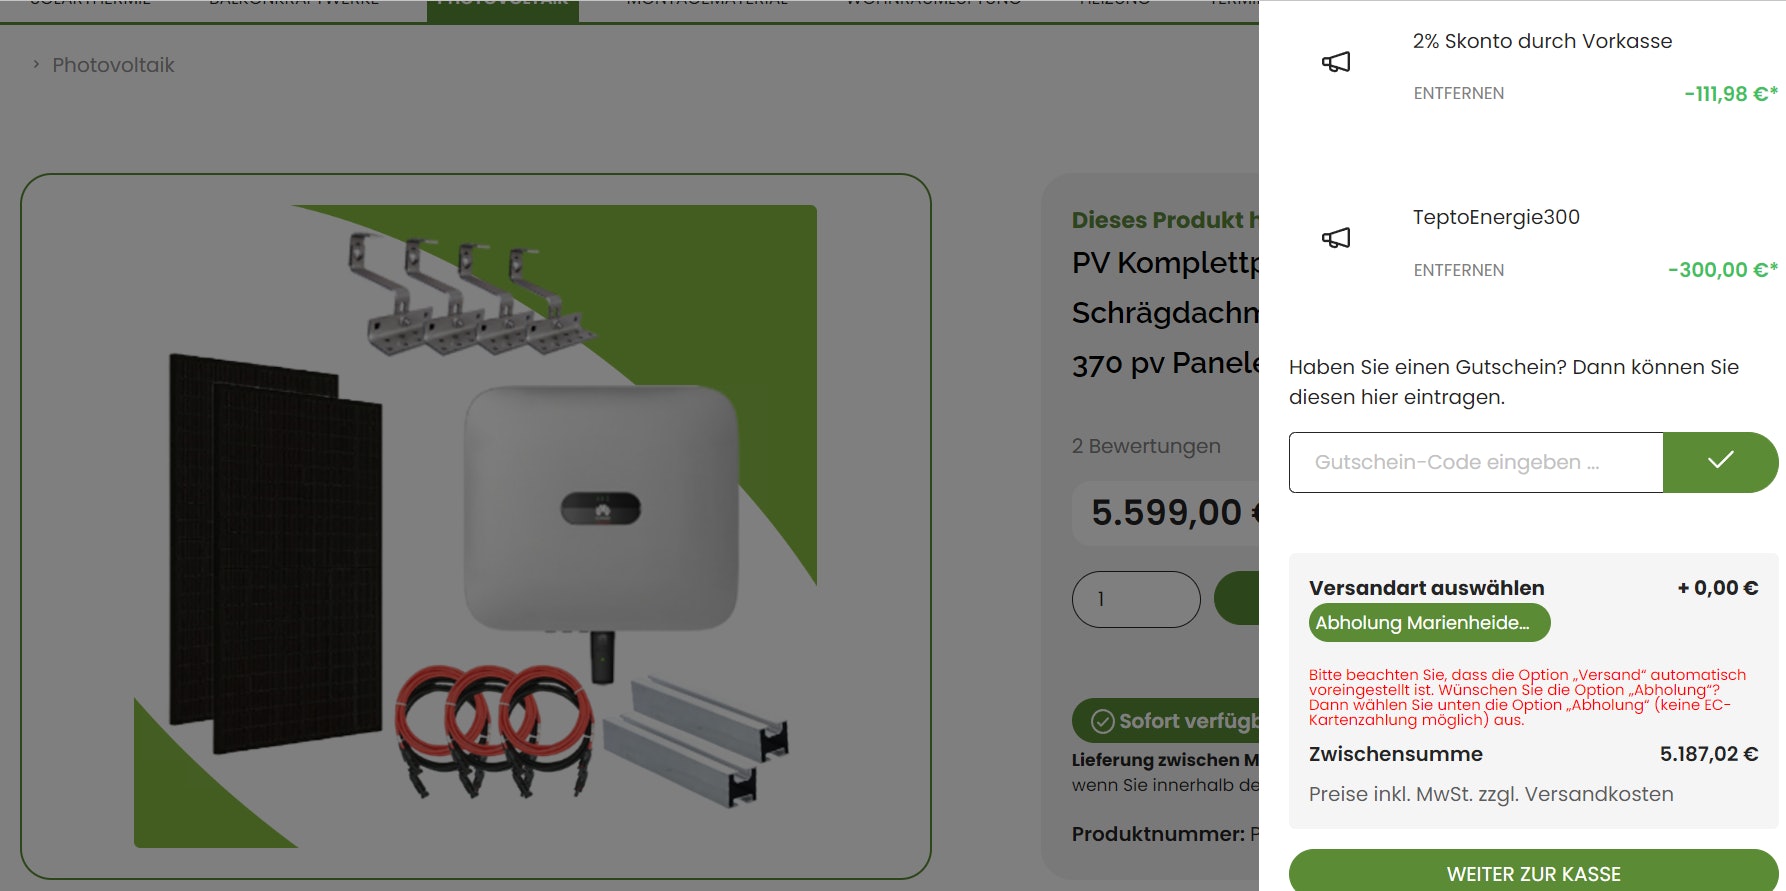
Task: Proceed with WEITER ZUR KASSE button
Action: (1533, 871)
